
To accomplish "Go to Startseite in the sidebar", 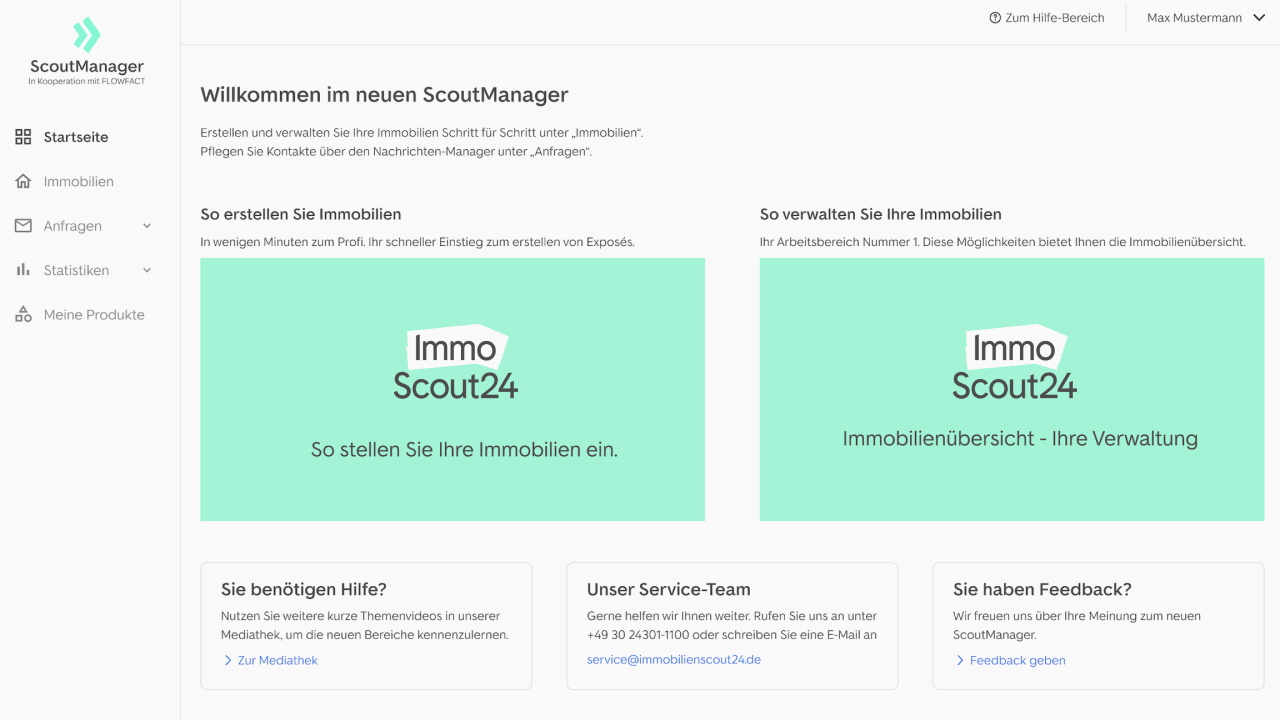I will 76,137.
